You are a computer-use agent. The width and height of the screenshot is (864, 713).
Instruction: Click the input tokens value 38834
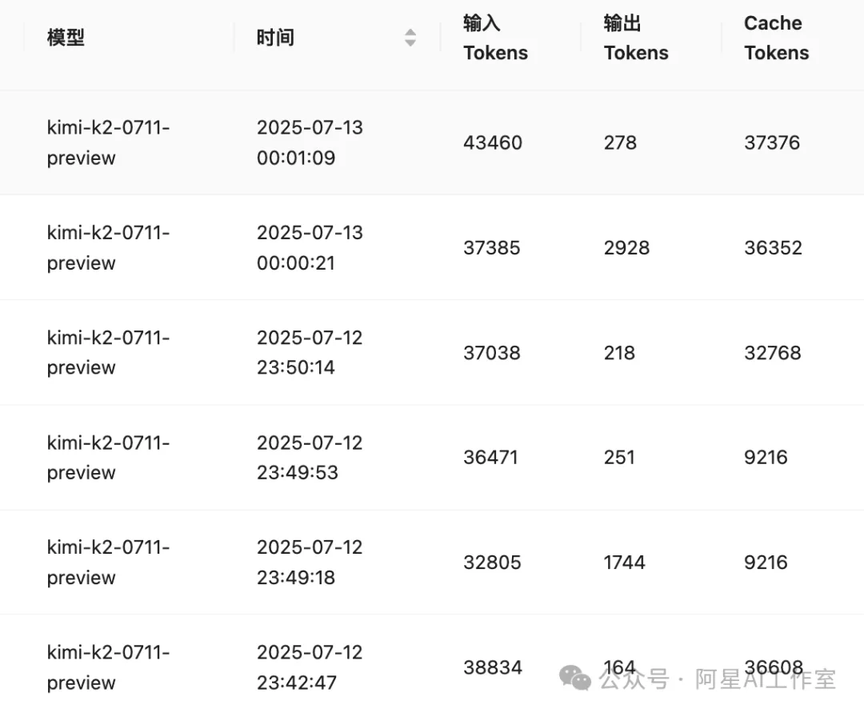tap(493, 668)
